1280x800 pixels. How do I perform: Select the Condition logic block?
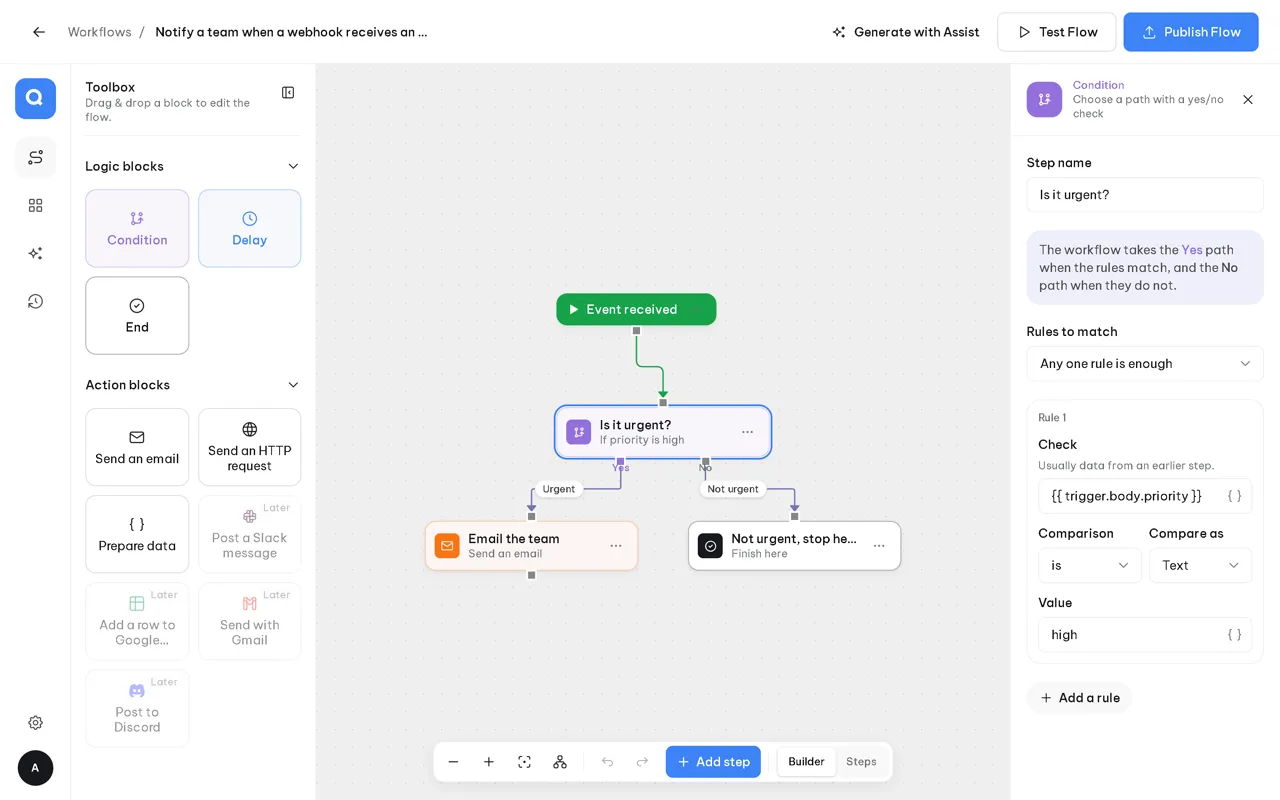(137, 228)
